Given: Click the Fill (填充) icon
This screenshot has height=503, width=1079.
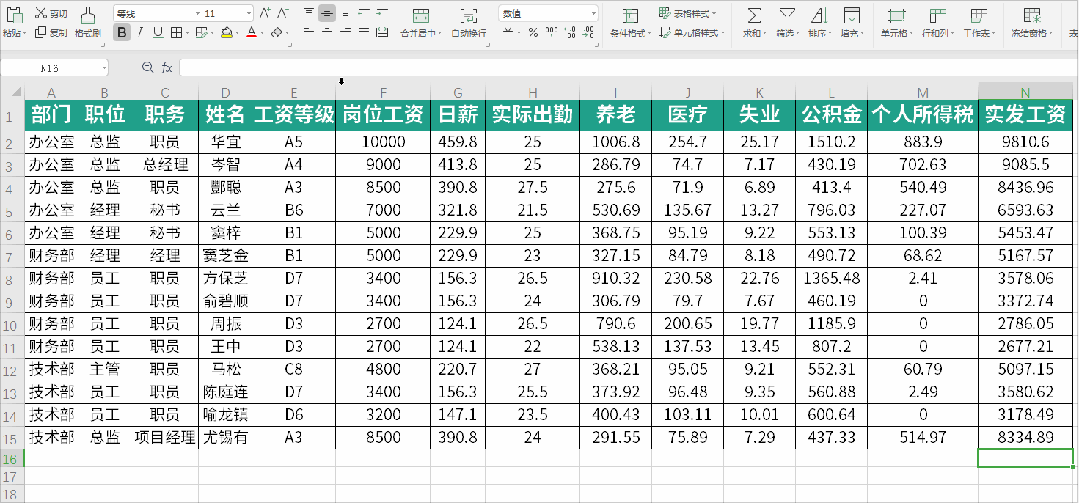Looking at the screenshot, I should pyautogui.click(x=851, y=16).
